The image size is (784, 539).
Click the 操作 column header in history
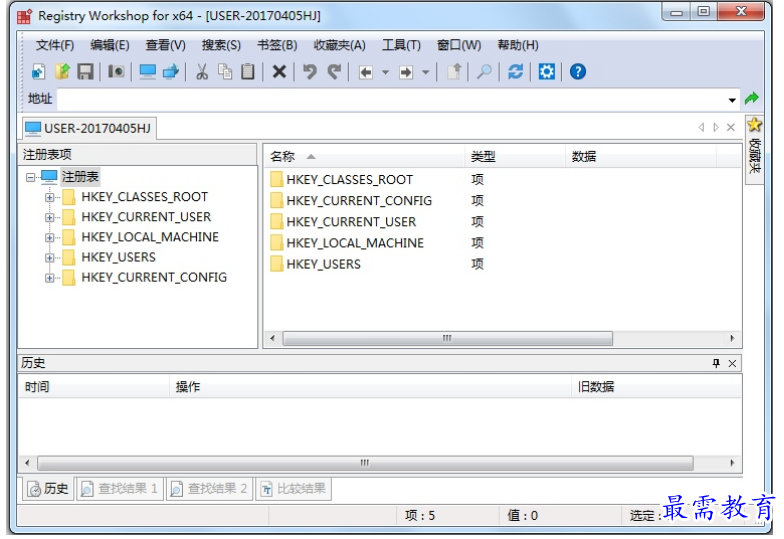(x=370, y=386)
